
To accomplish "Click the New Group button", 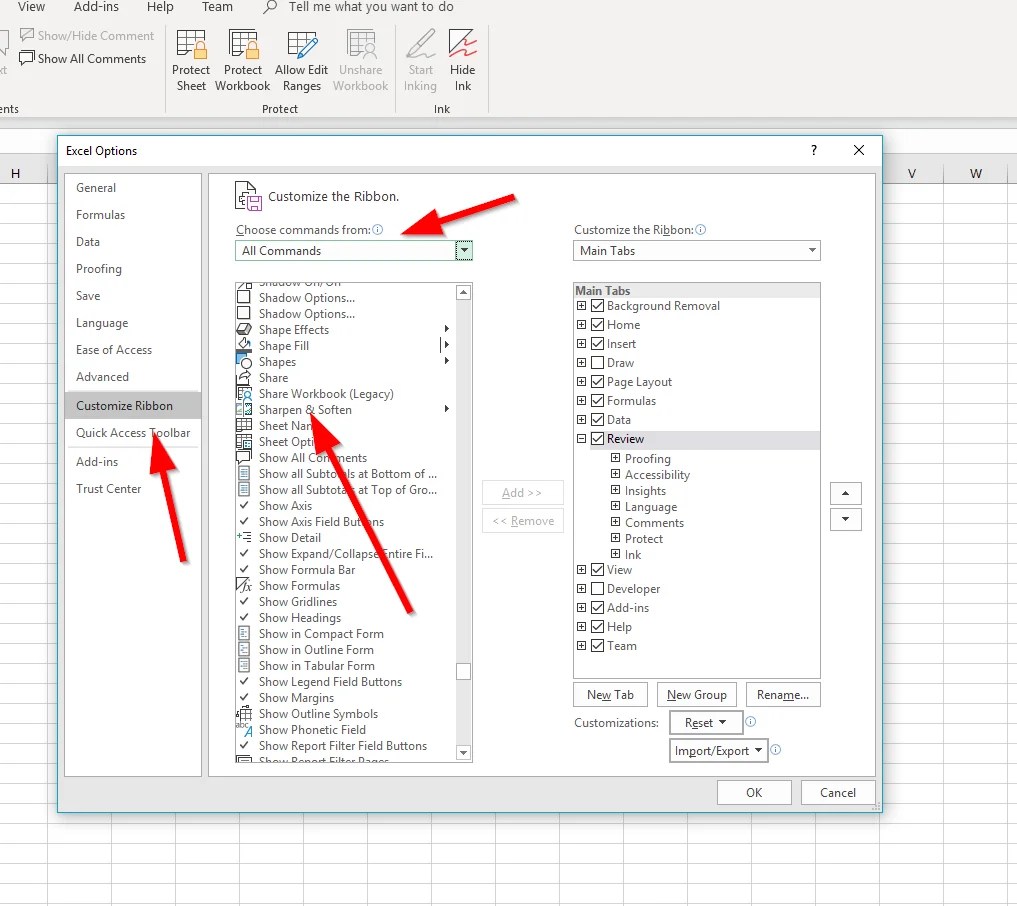I will click(696, 694).
